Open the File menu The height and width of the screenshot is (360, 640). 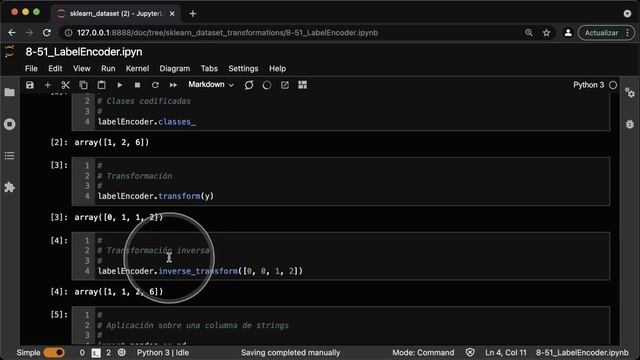click(31, 69)
